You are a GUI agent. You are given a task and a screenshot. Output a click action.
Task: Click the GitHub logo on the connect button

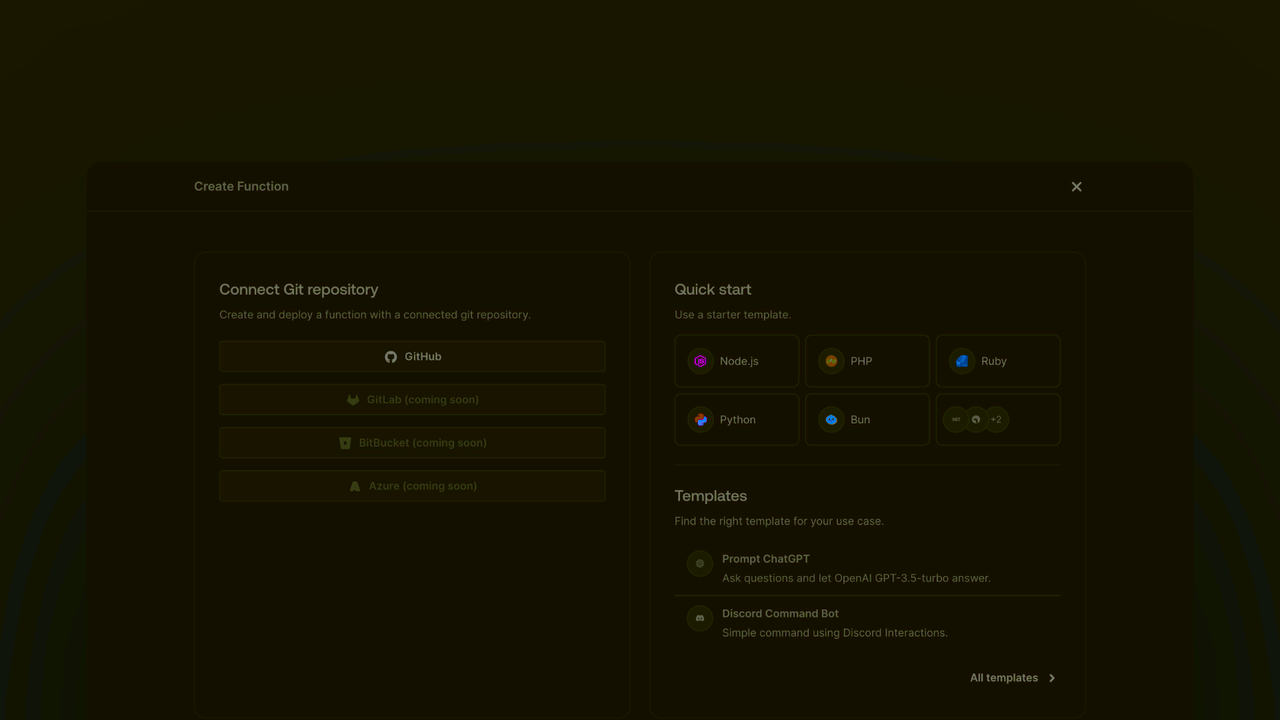390,356
